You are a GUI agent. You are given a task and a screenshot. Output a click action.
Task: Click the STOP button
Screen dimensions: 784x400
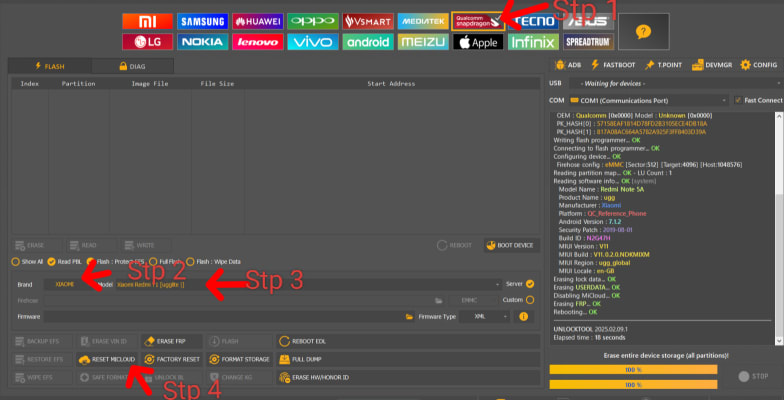(x=754, y=376)
